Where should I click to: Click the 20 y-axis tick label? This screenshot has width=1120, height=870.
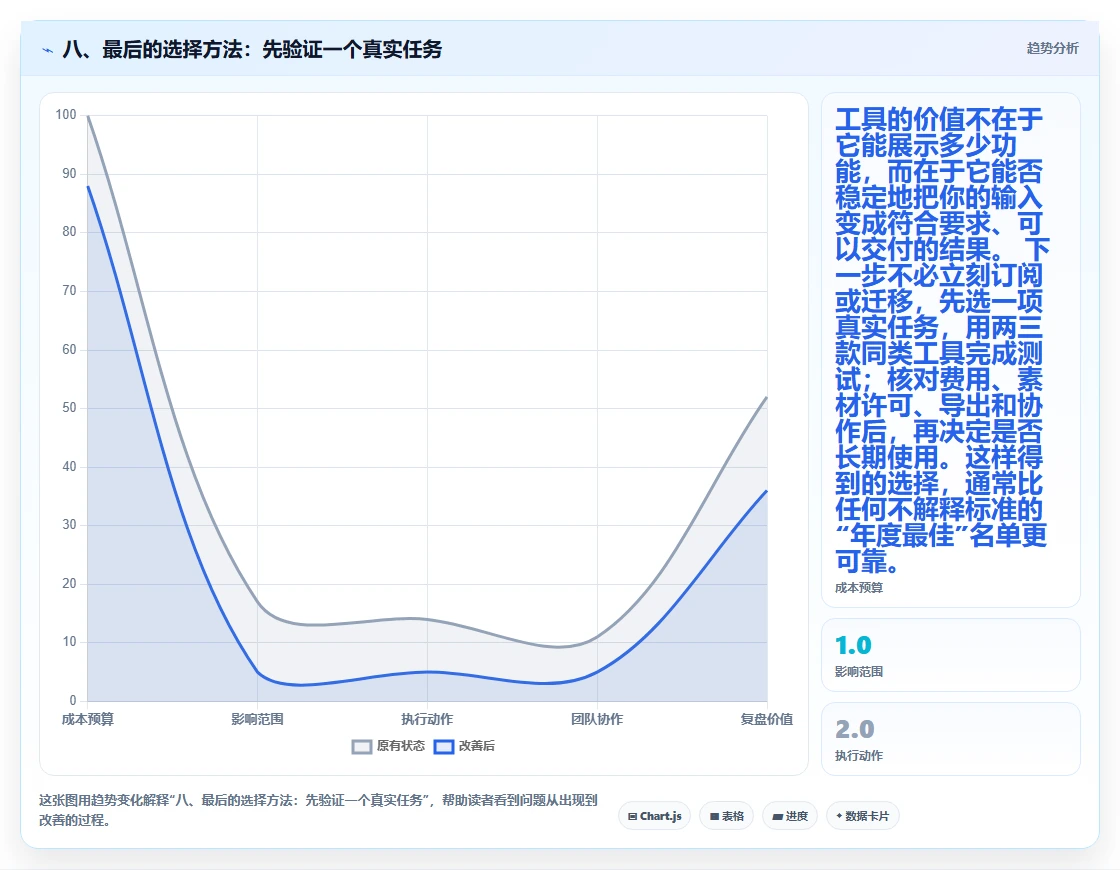(69, 583)
